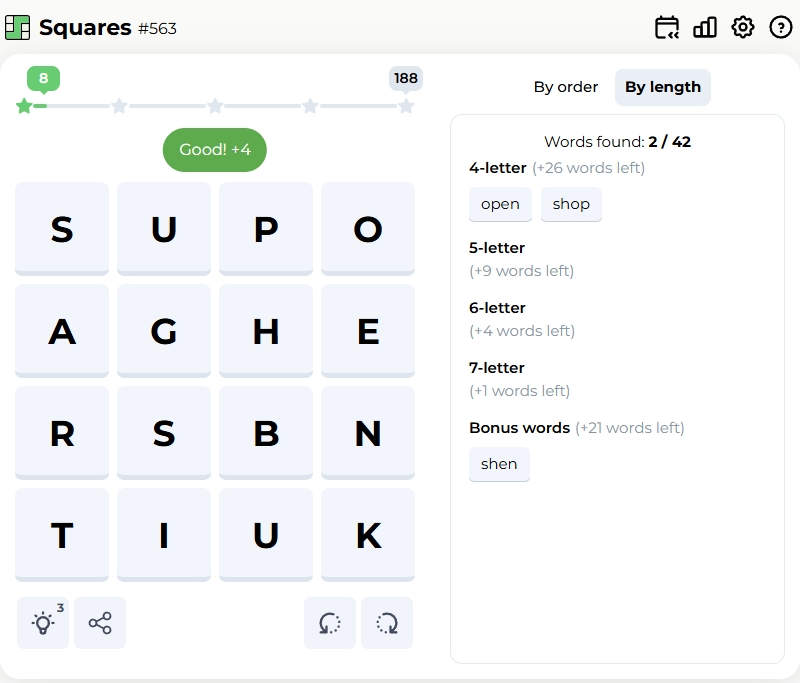Click the '+1 words left' text
This screenshot has height=683, width=800.
point(519,391)
